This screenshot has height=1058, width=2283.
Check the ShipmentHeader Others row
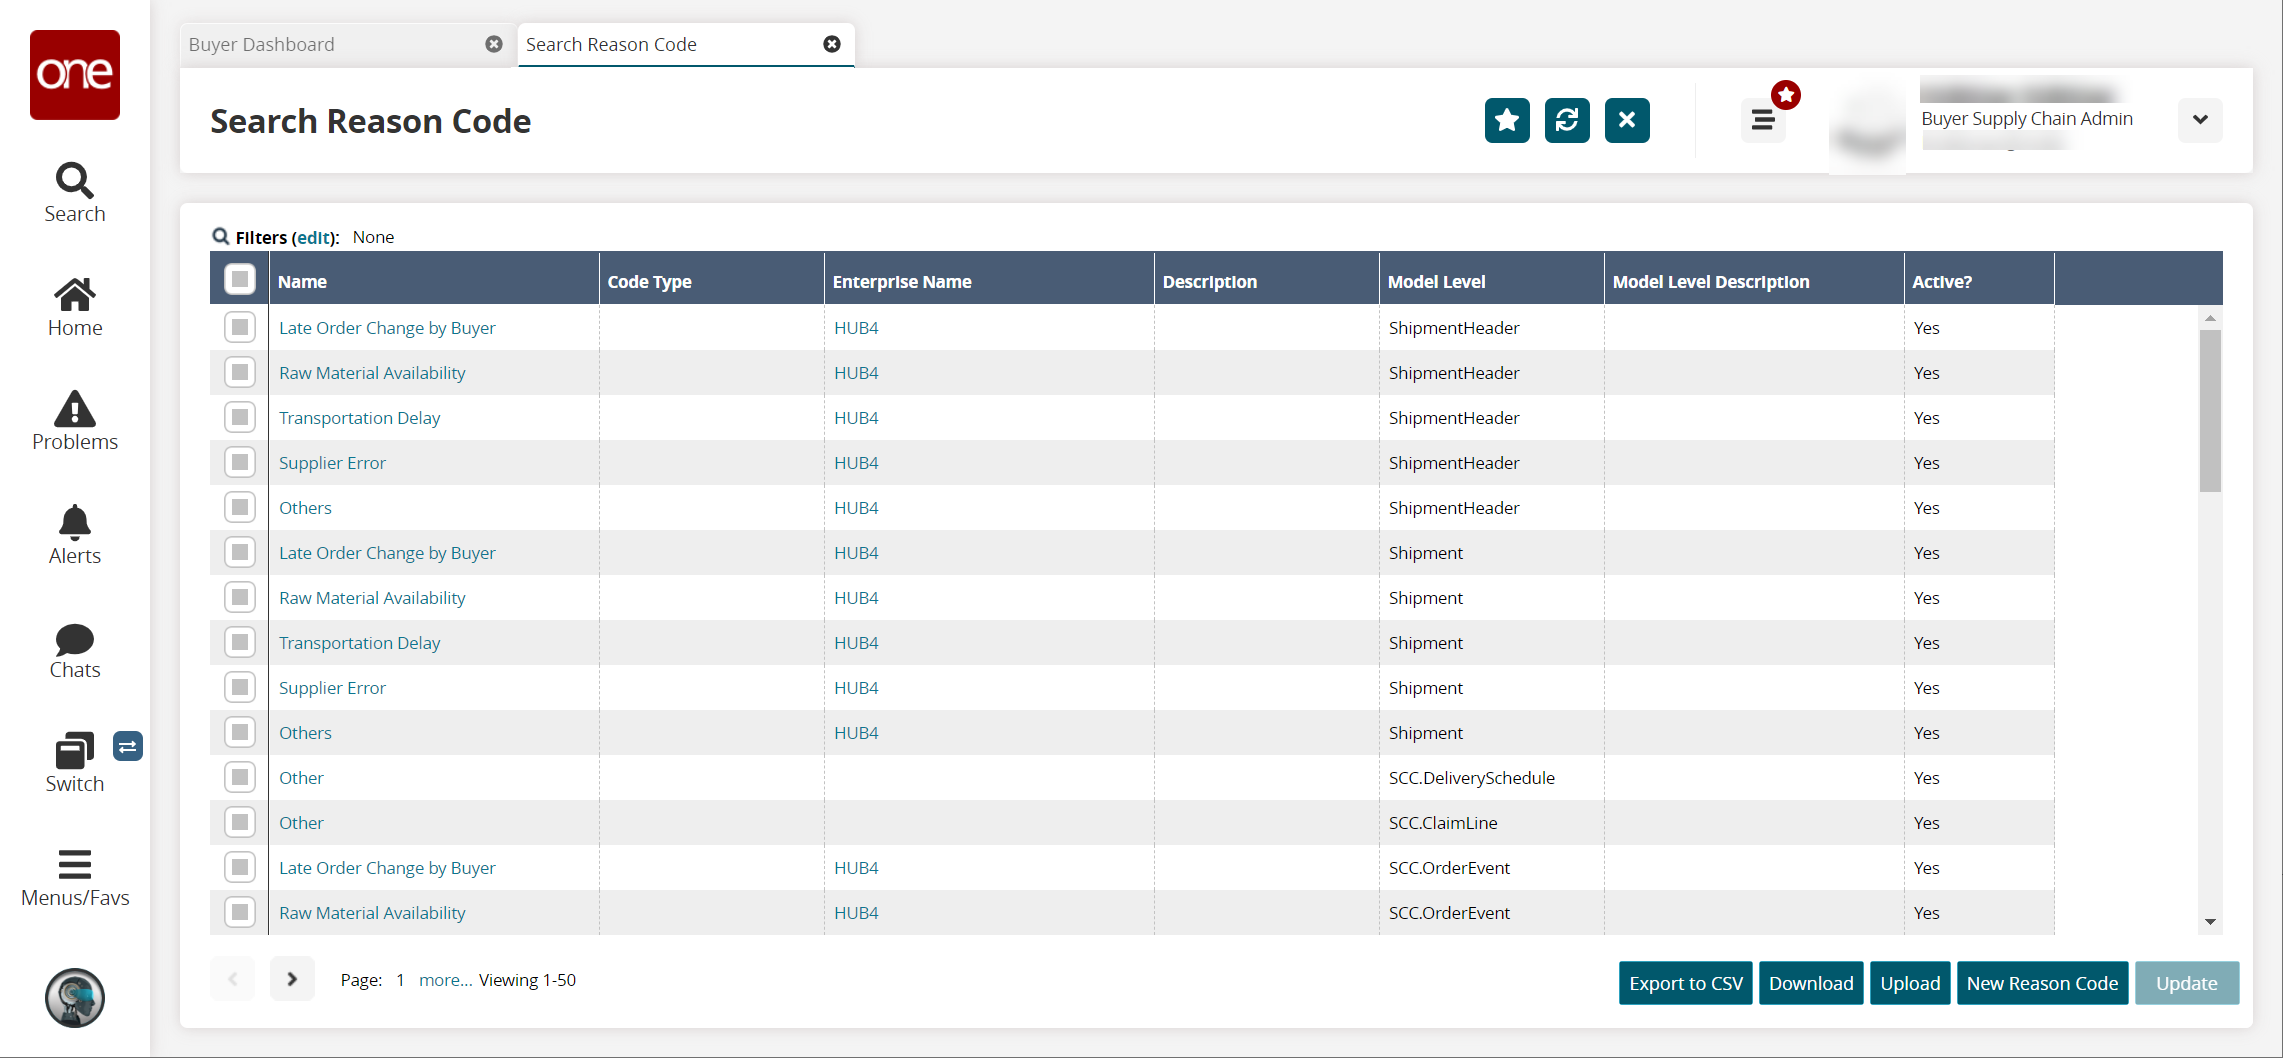point(240,507)
